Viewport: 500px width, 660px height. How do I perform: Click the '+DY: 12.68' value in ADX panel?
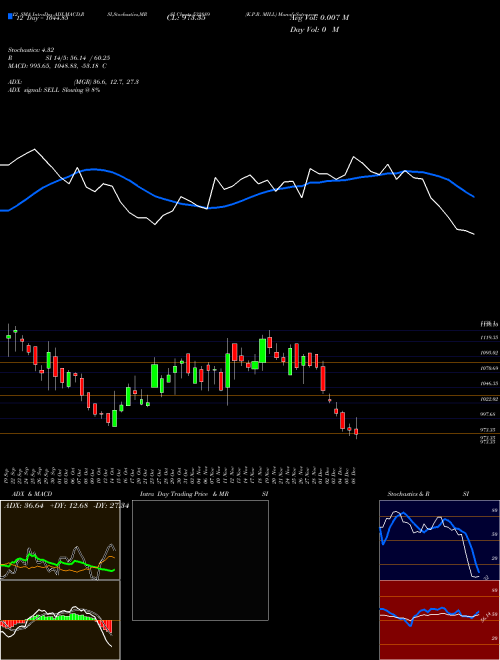pos(68,506)
